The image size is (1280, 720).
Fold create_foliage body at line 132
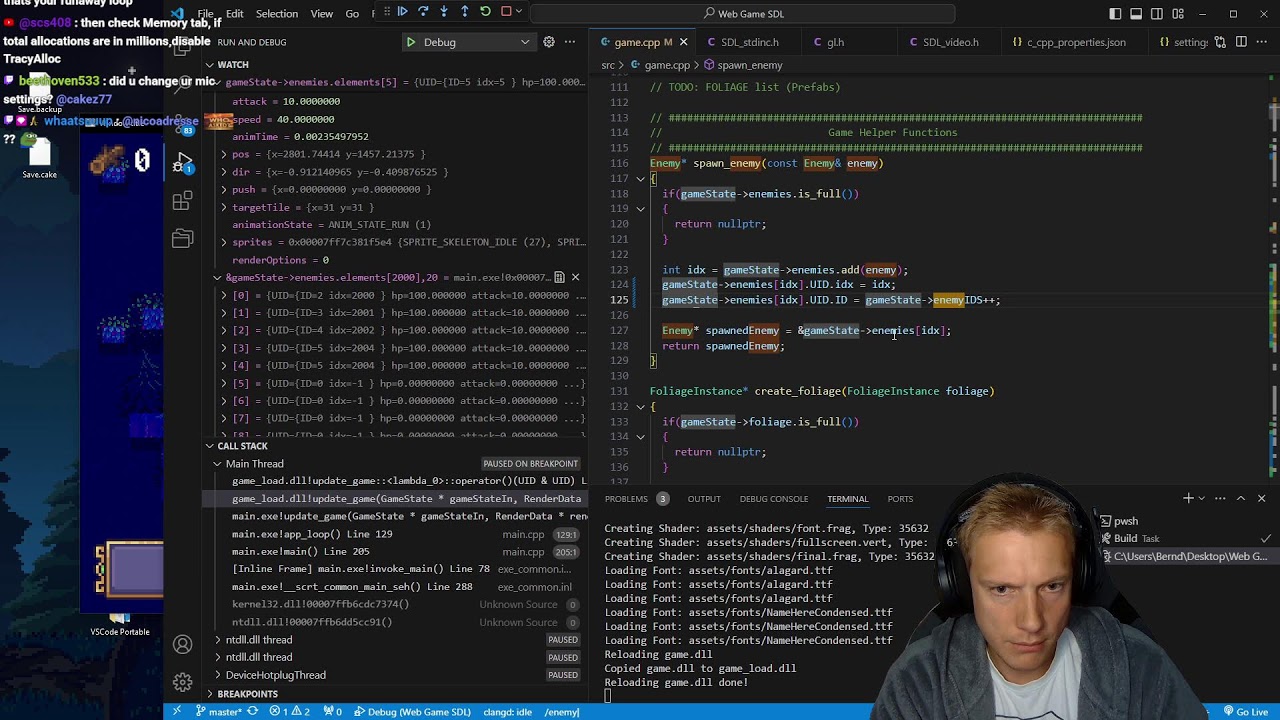point(640,406)
